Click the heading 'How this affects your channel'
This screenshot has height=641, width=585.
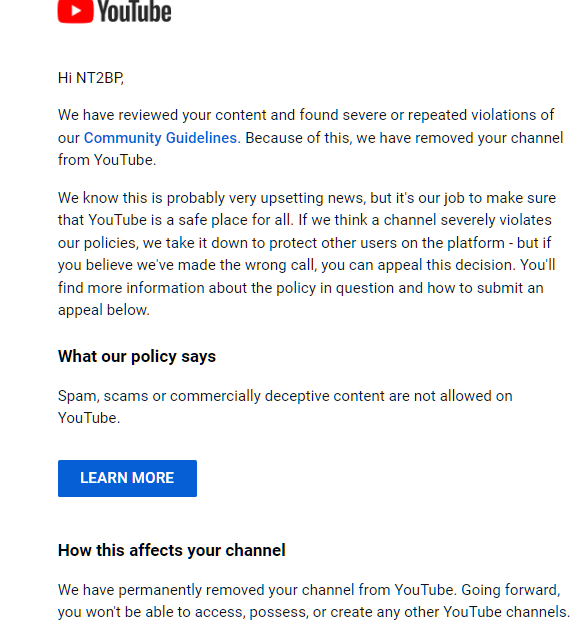[x=172, y=550]
